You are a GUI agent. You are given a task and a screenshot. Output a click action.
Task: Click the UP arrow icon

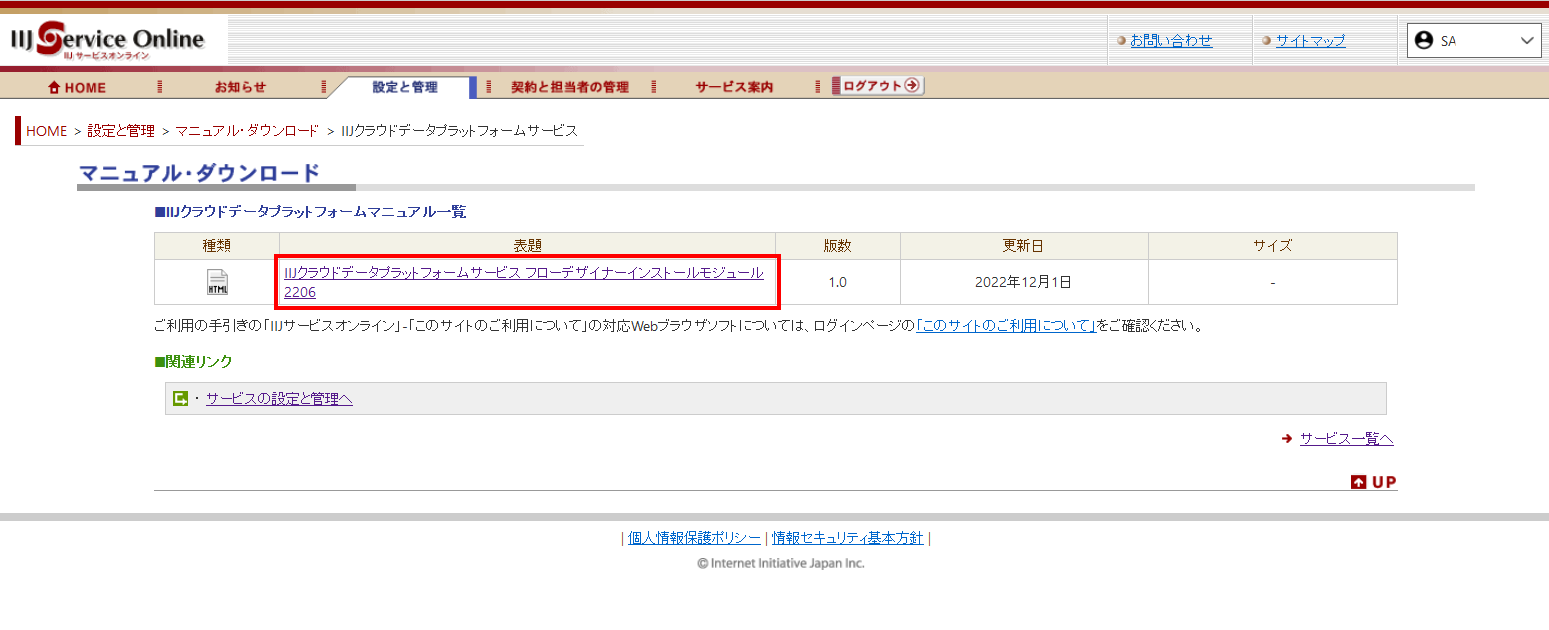pyautogui.click(x=1358, y=482)
